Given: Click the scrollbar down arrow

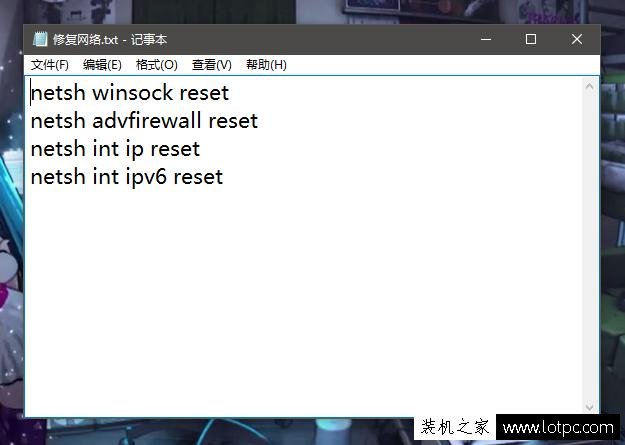Looking at the screenshot, I should click(590, 407).
